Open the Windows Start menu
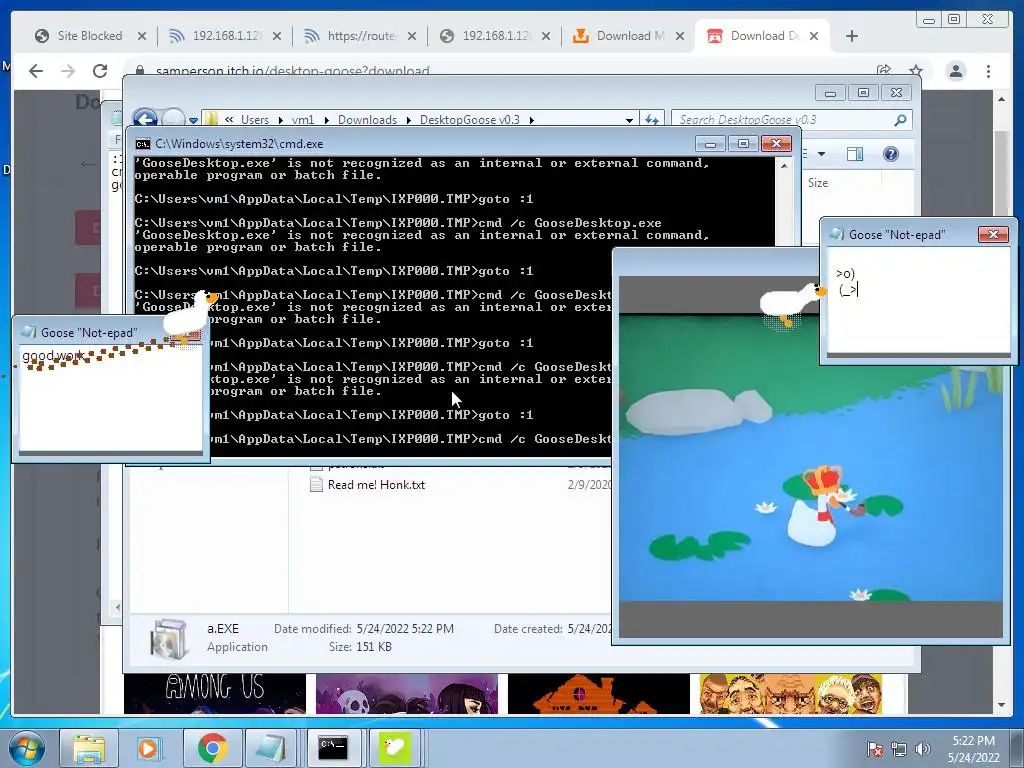 26,748
